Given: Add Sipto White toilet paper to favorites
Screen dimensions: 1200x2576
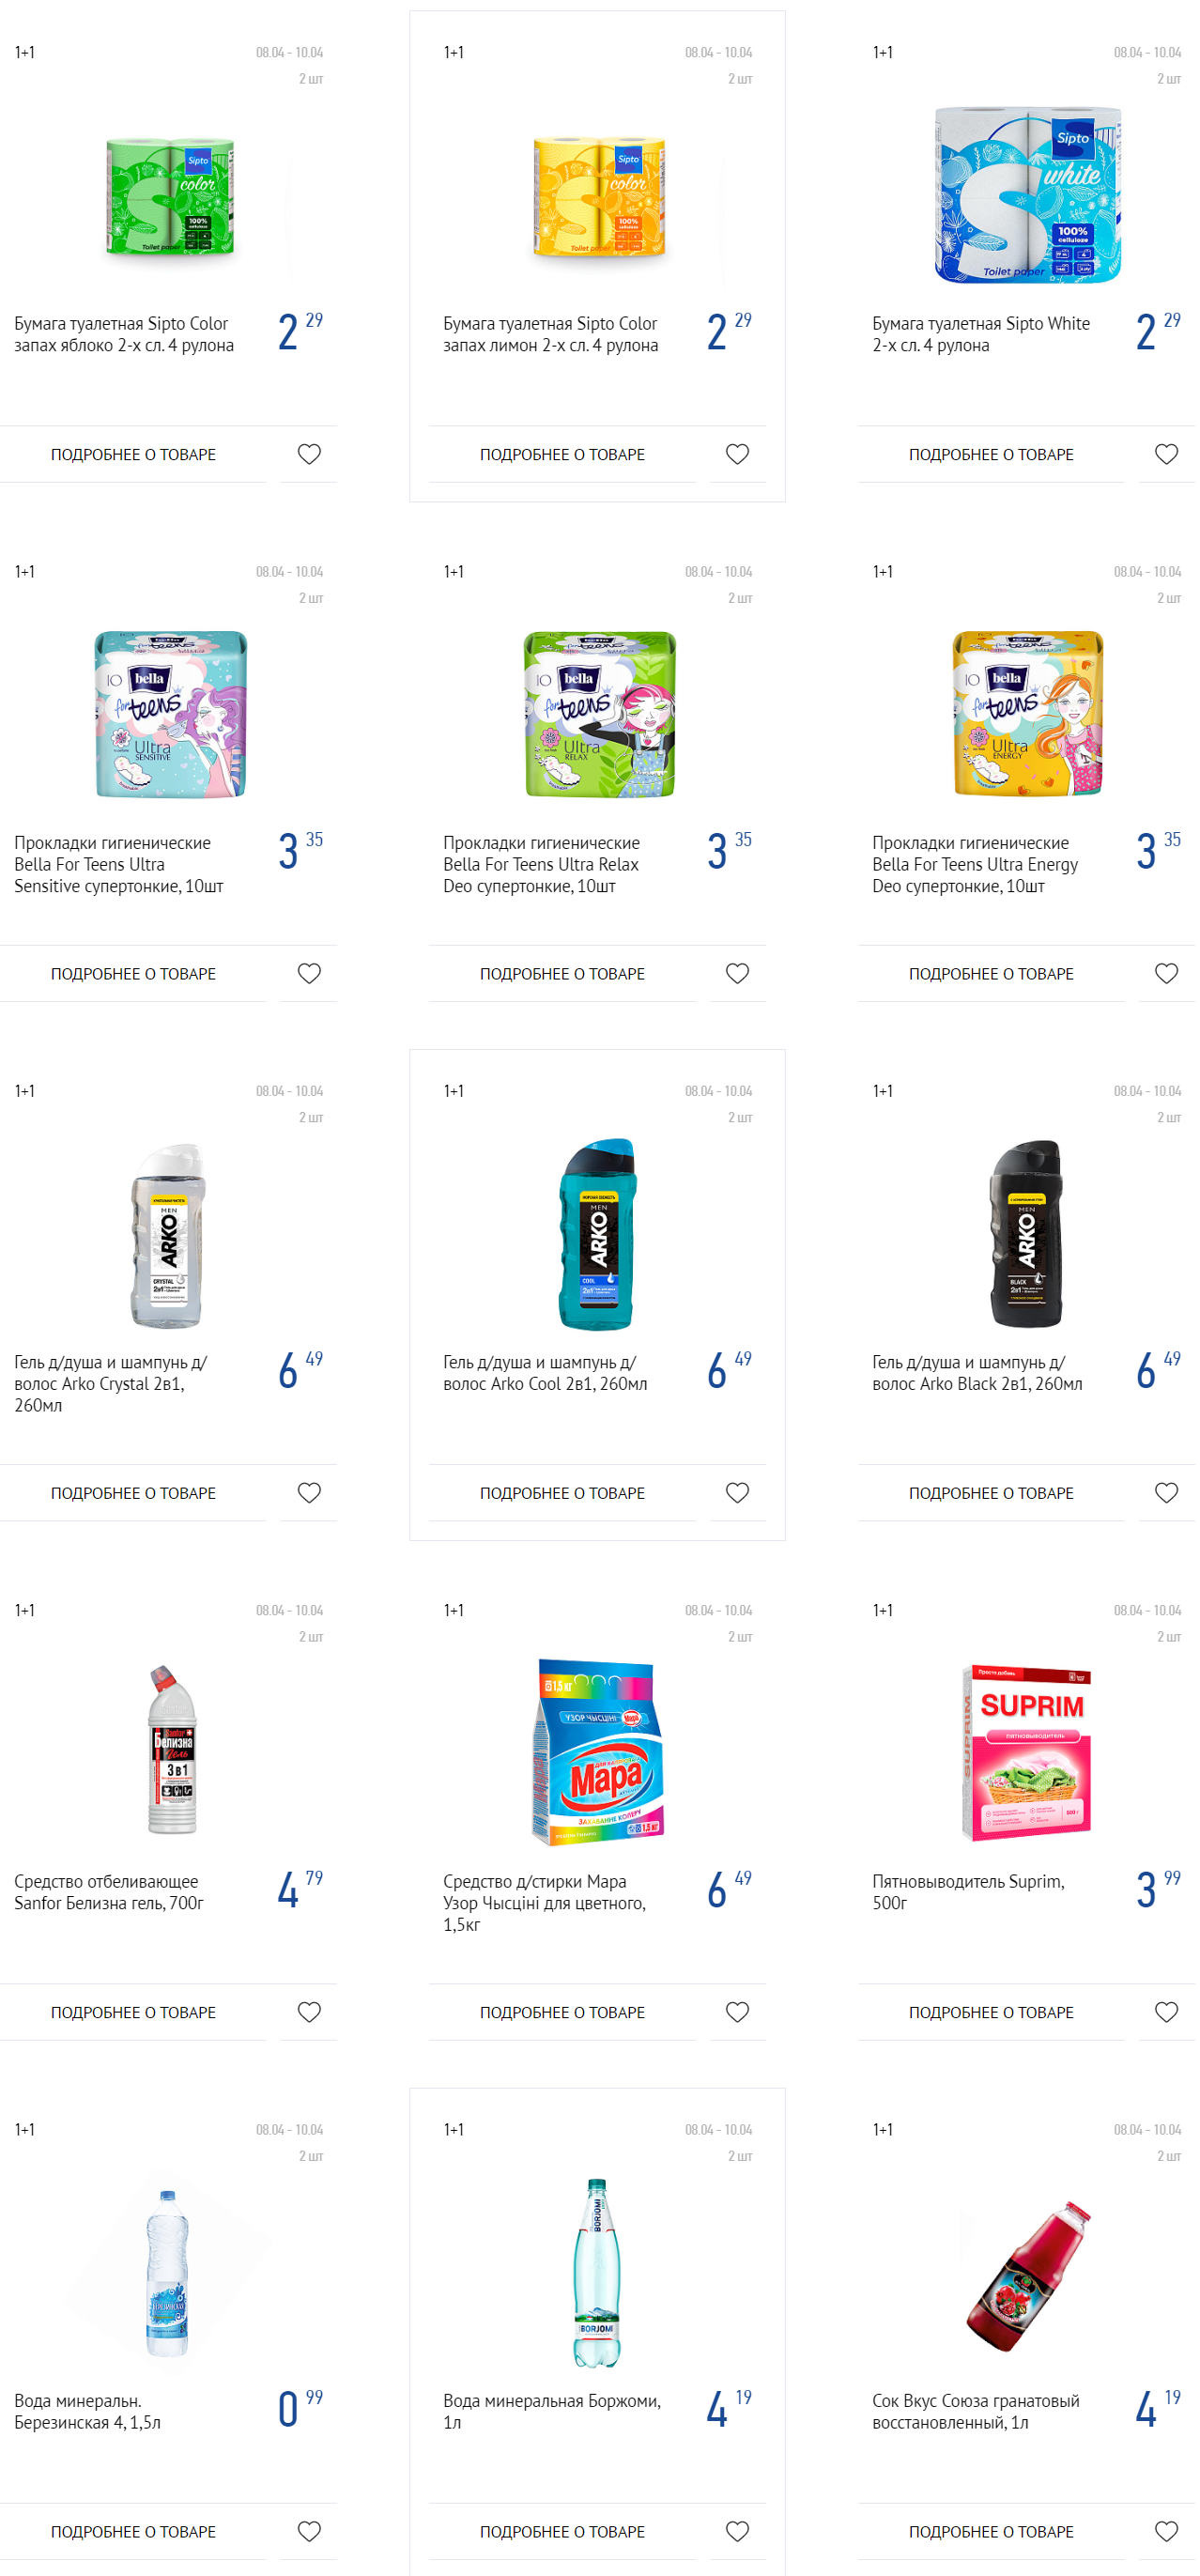Looking at the screenshot, I should click(x=1169, y=455).
